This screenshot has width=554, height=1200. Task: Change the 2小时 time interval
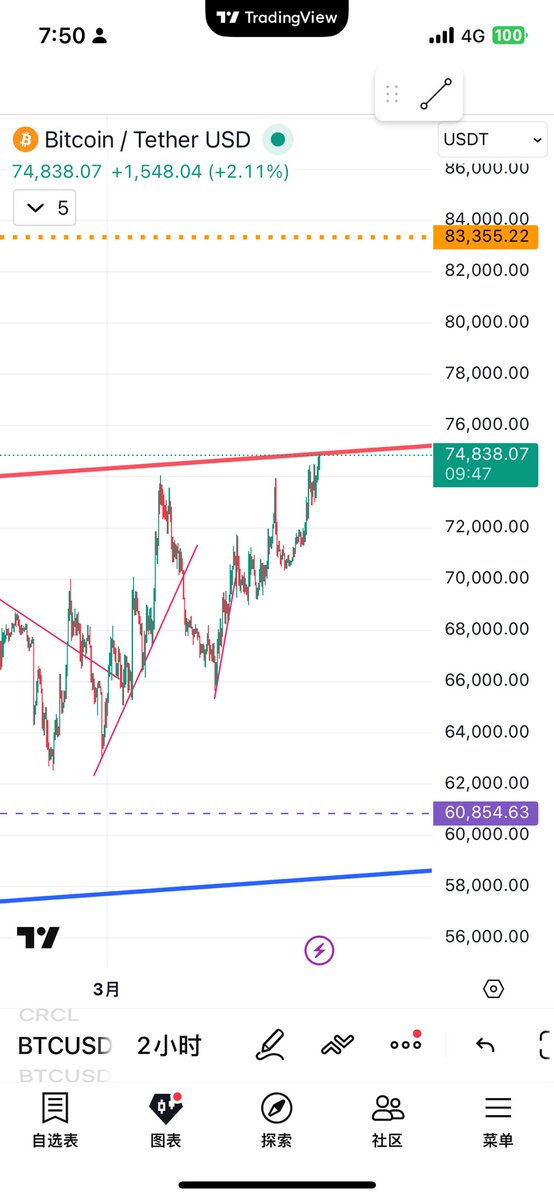(x=169, y=1046)
